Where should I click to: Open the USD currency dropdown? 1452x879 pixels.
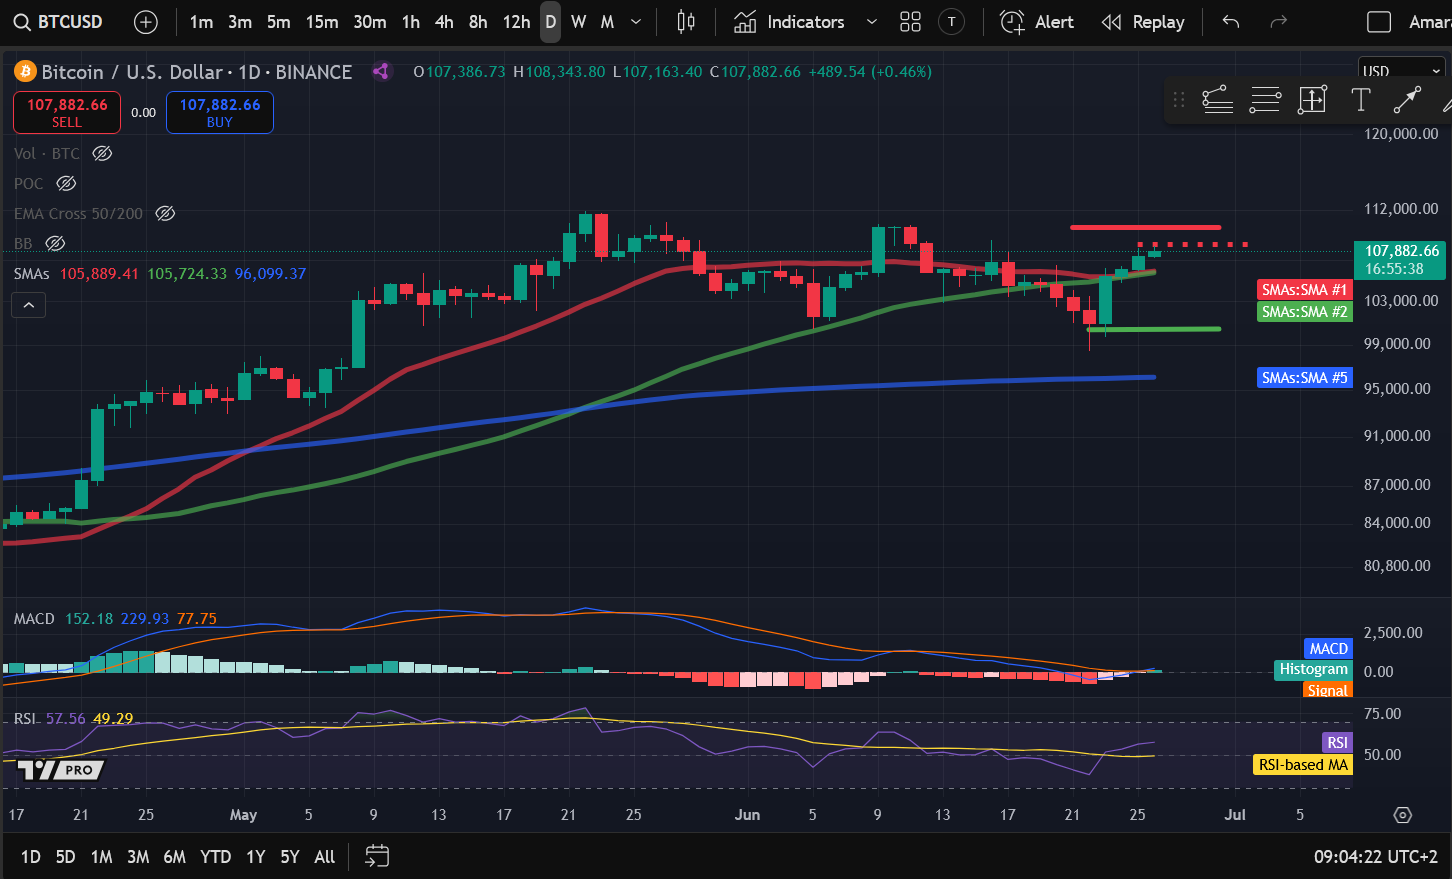(x=1402, y=71)
